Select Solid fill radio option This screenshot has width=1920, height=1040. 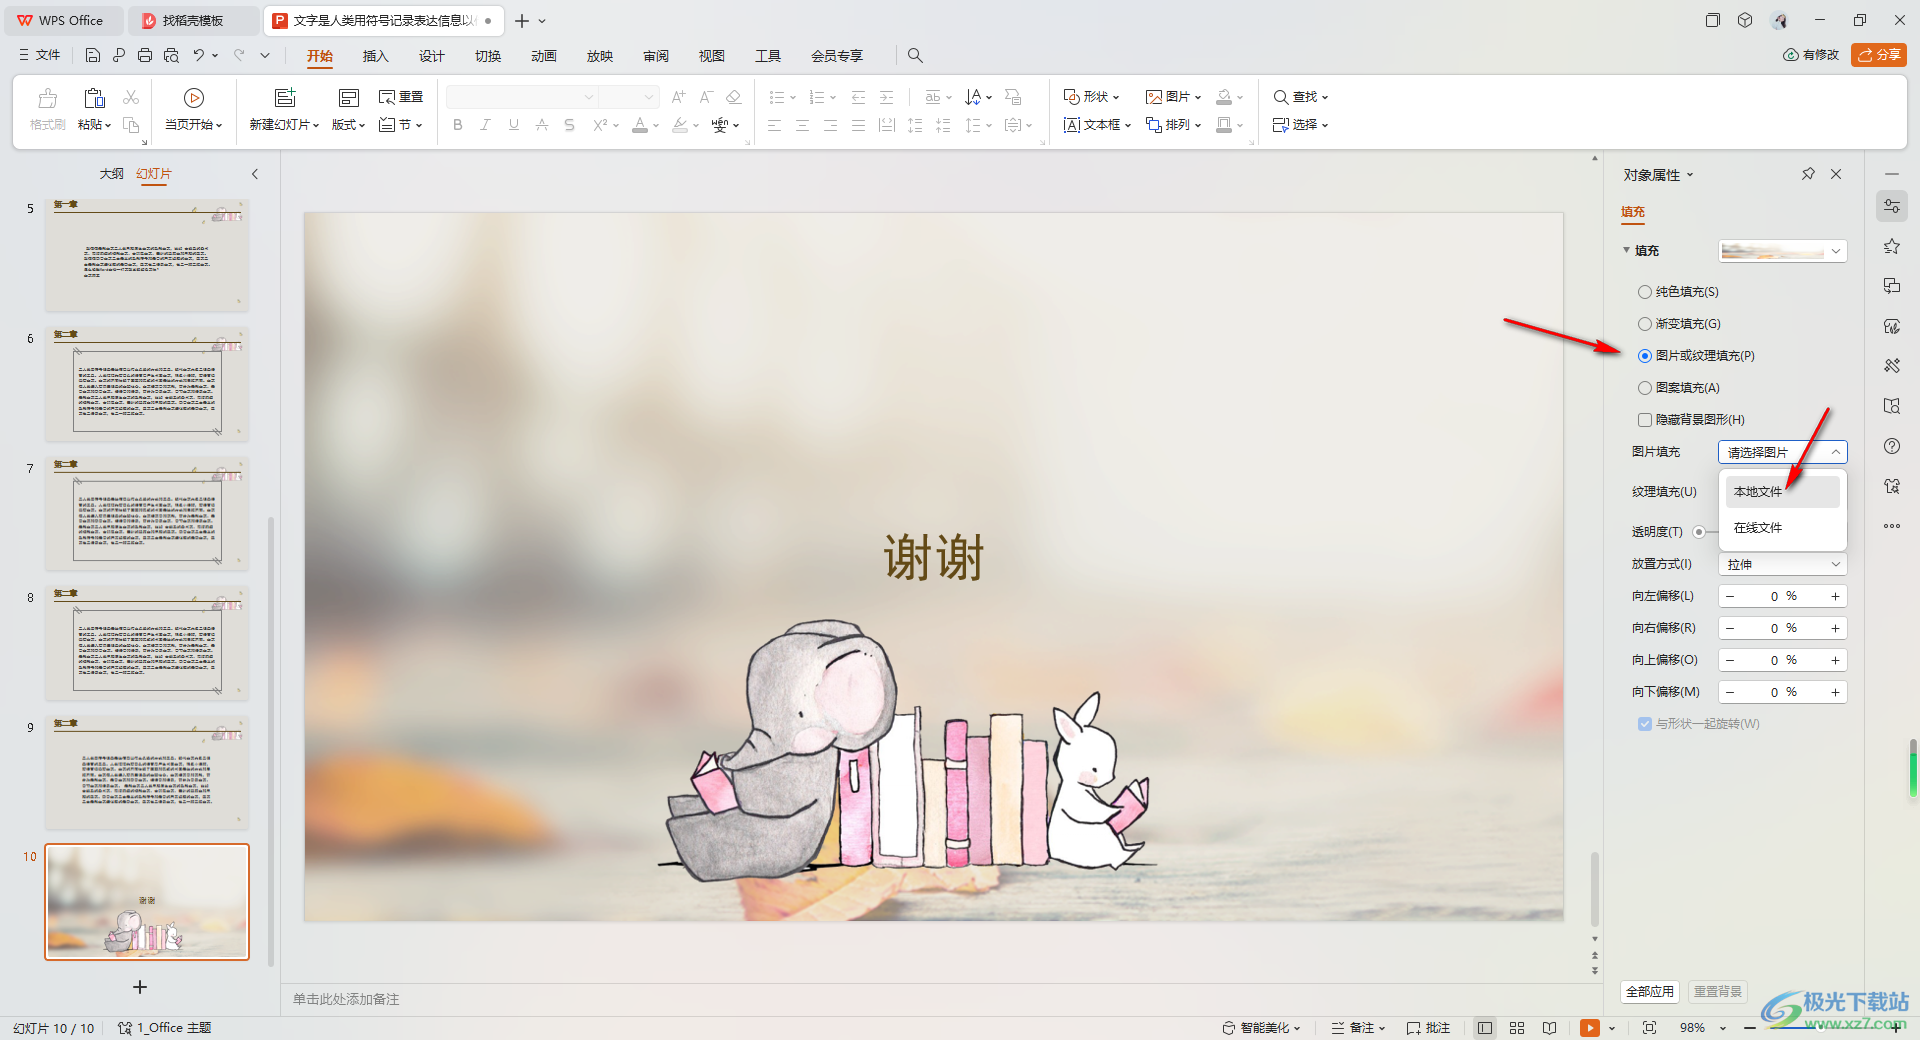click(x=1644, y=292)
